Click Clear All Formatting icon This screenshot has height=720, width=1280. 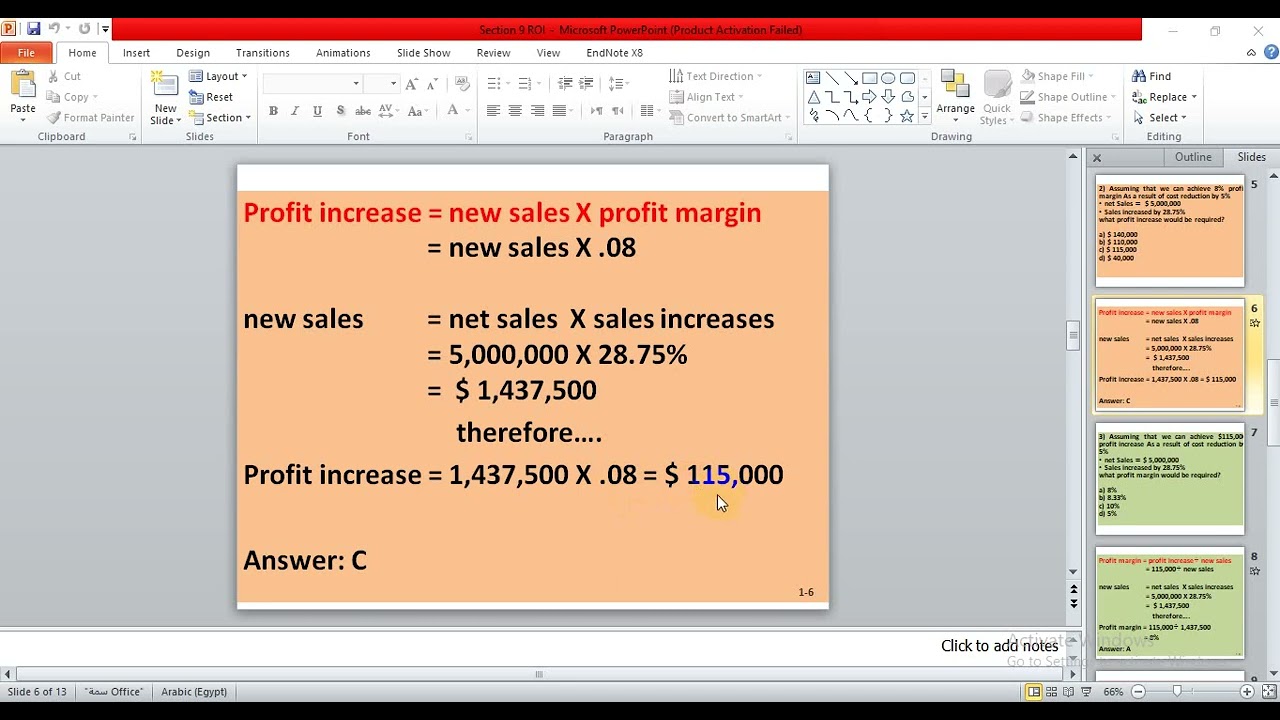click(x=461, y=83)
